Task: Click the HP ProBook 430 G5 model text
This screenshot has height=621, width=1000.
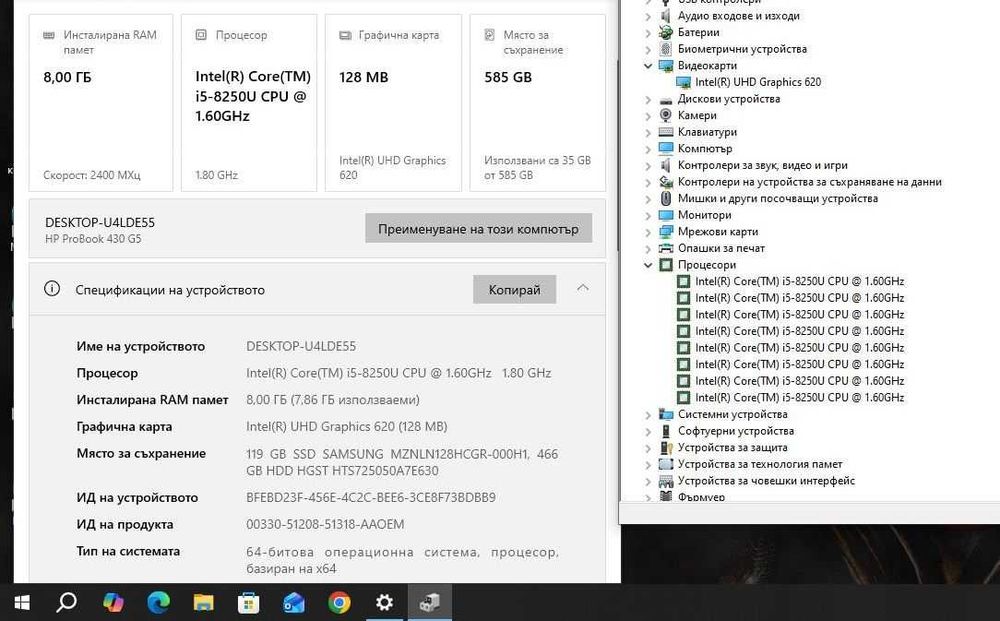Action: (93, 239)
